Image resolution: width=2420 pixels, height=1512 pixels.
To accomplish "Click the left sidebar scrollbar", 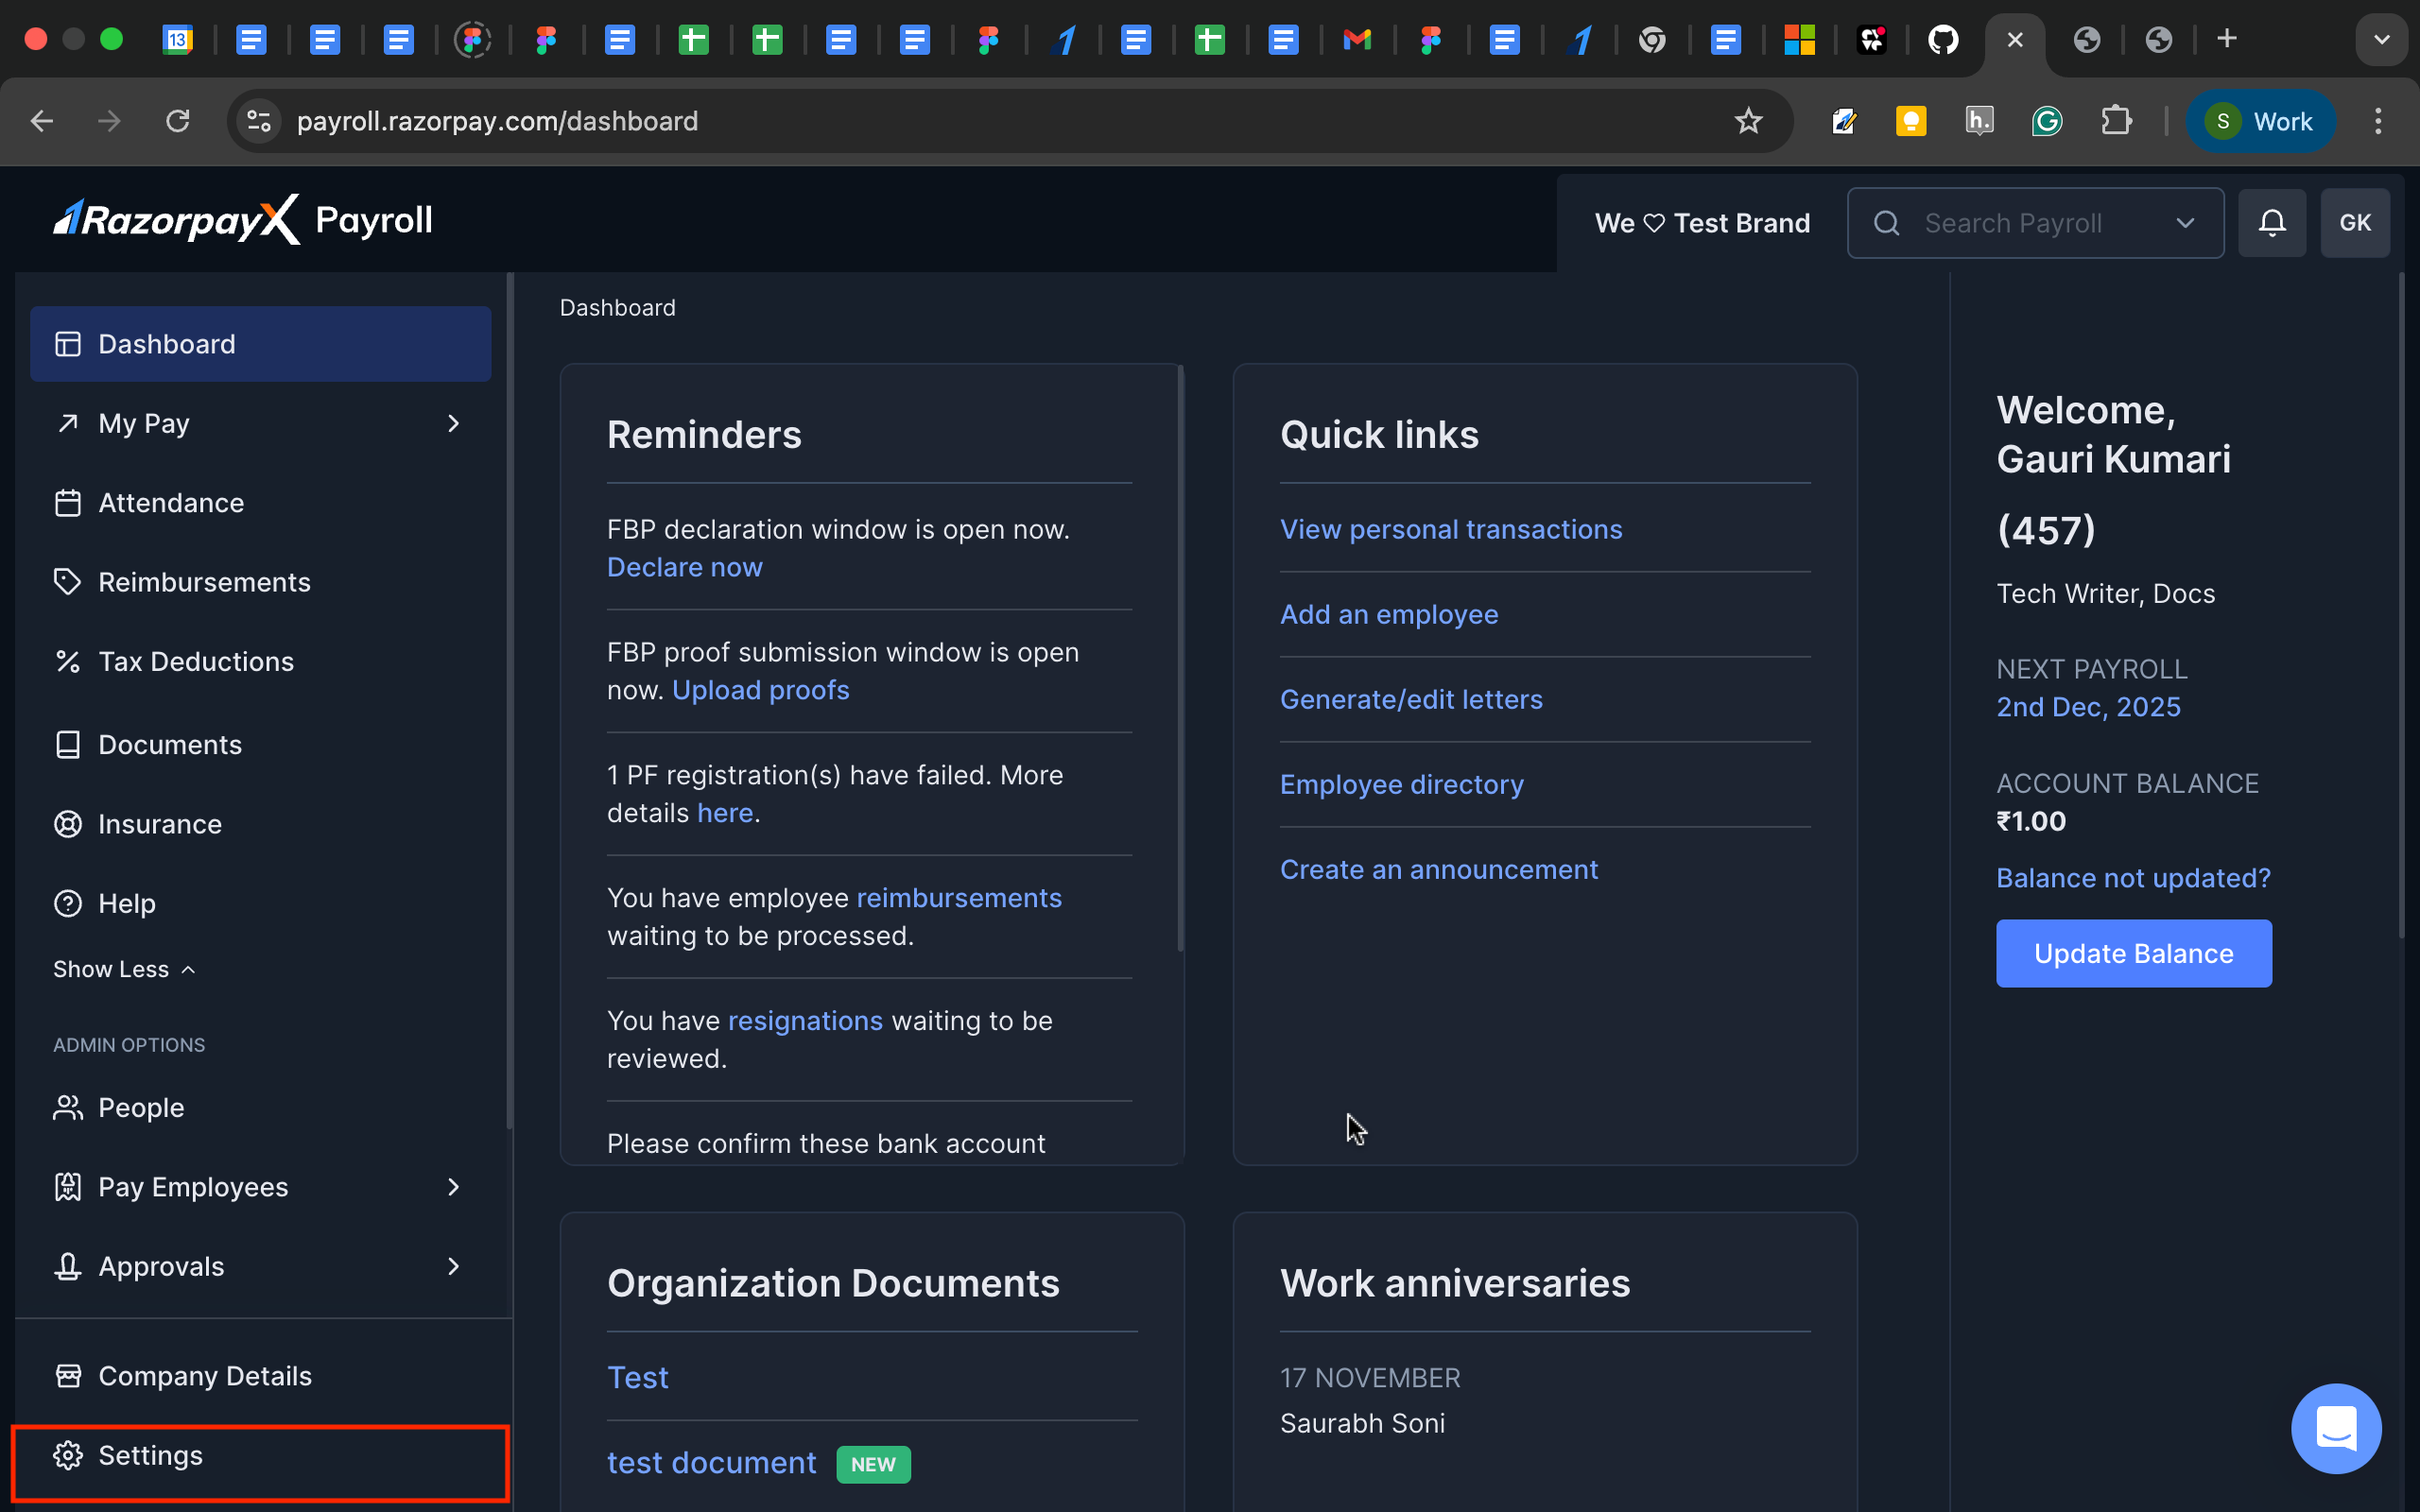I will [510, 700].
